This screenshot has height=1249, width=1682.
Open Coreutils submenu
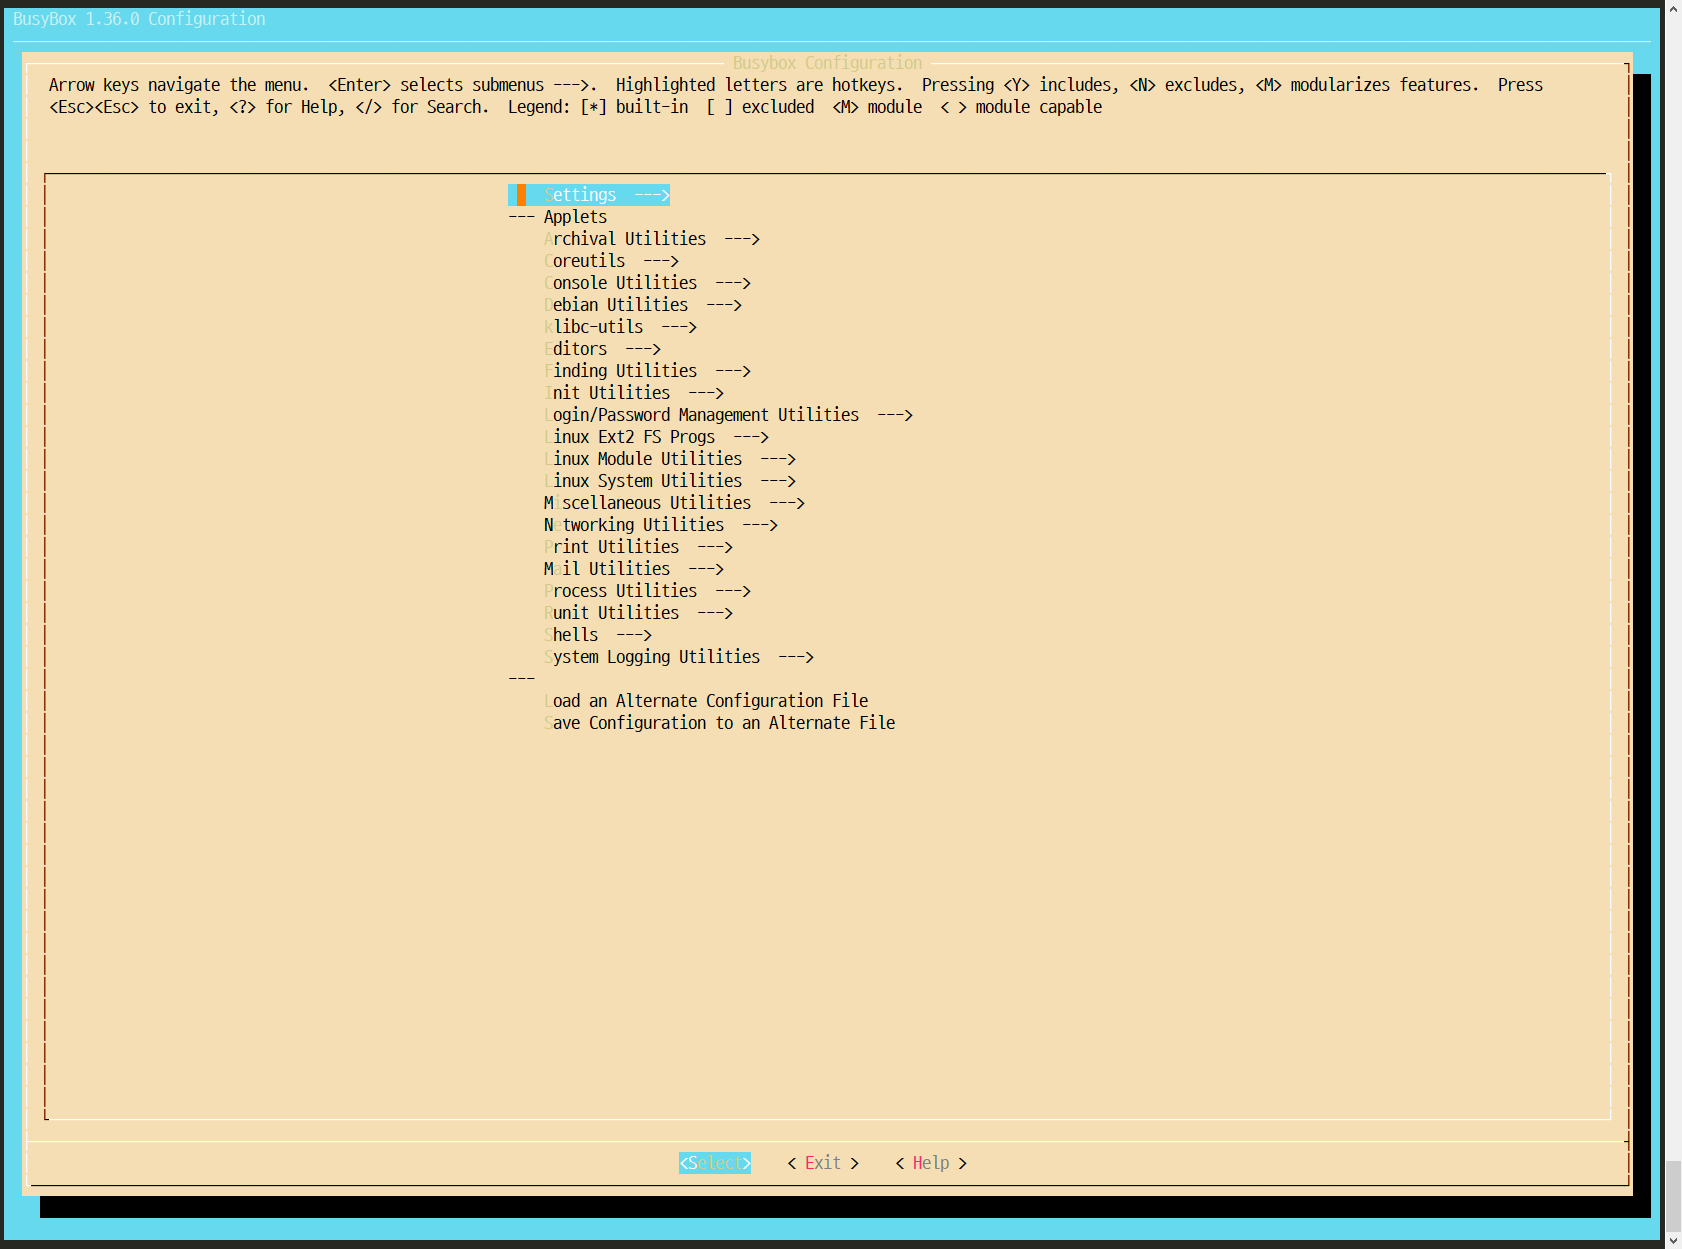tap(611, 261)
